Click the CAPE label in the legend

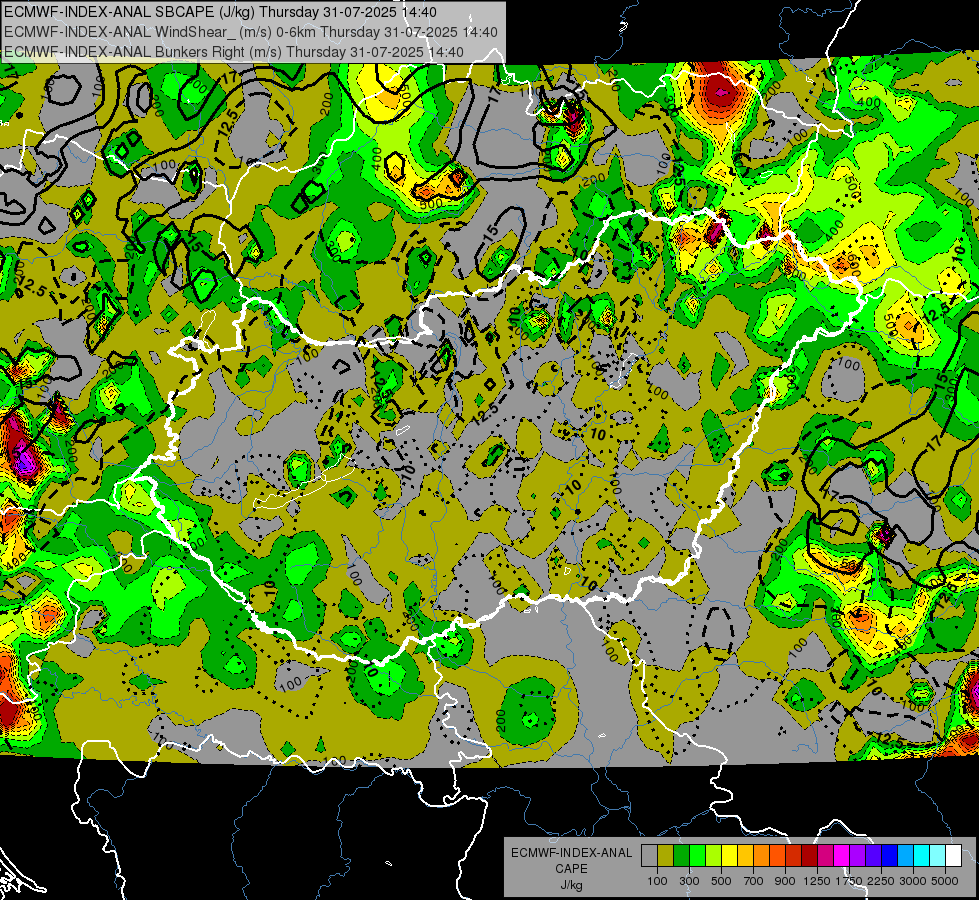[x=571, y=869]
